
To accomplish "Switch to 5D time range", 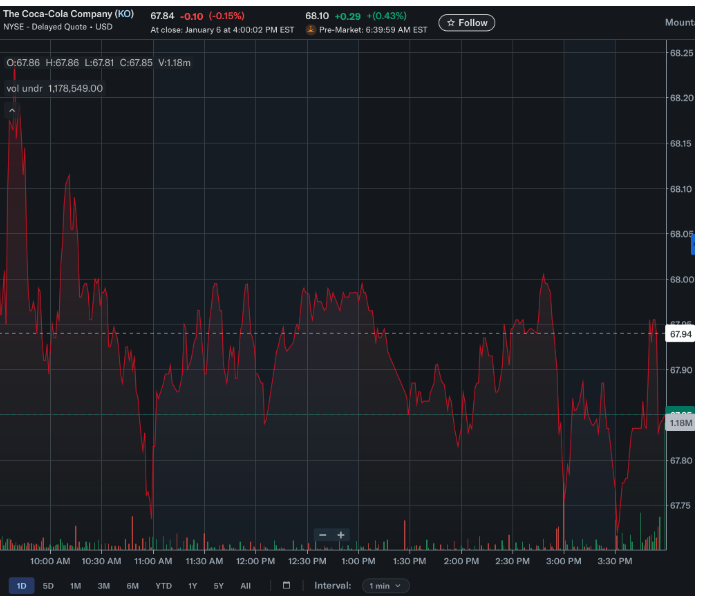I will (x=48, y=585).
